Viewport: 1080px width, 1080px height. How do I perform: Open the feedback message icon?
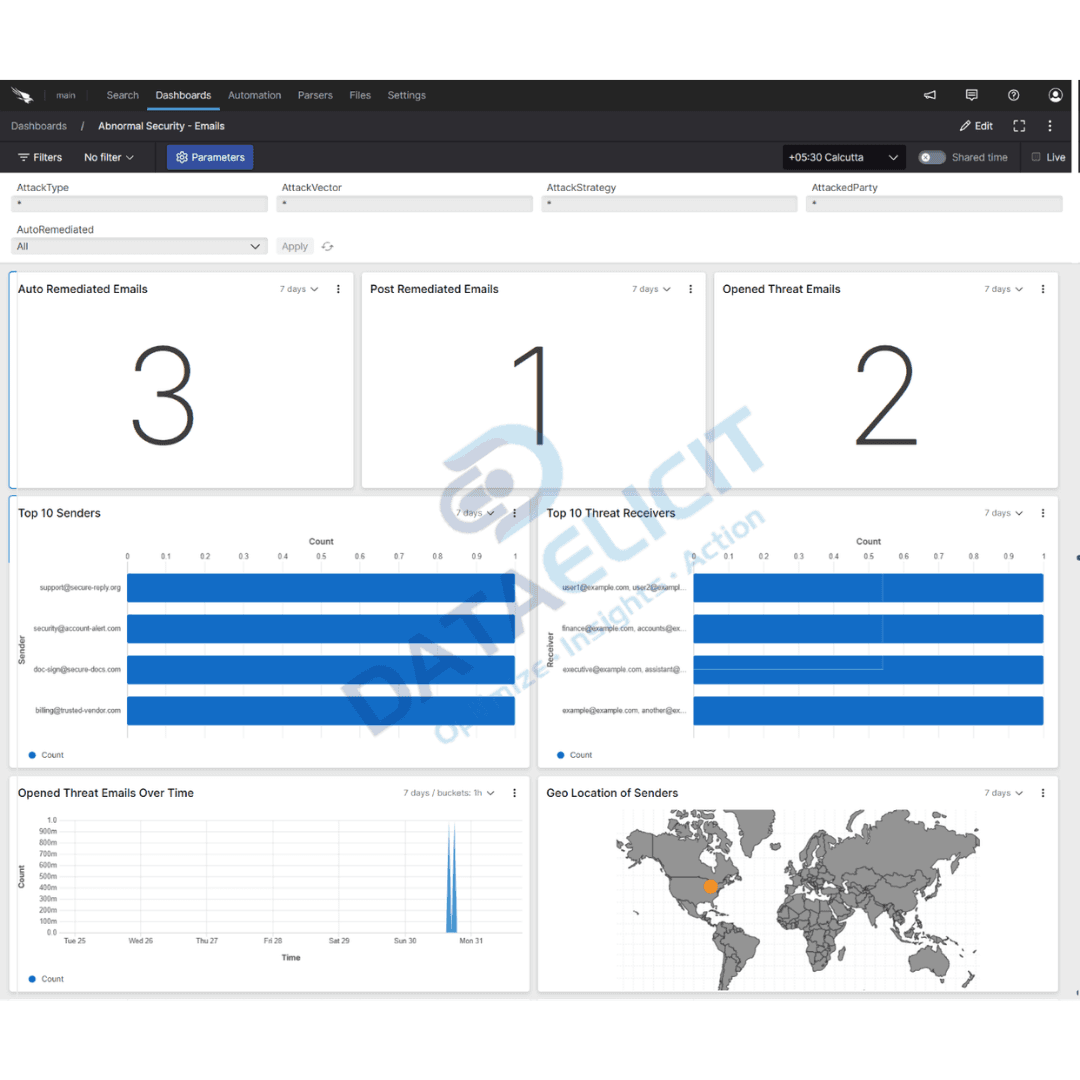click(x=971, y=95)
